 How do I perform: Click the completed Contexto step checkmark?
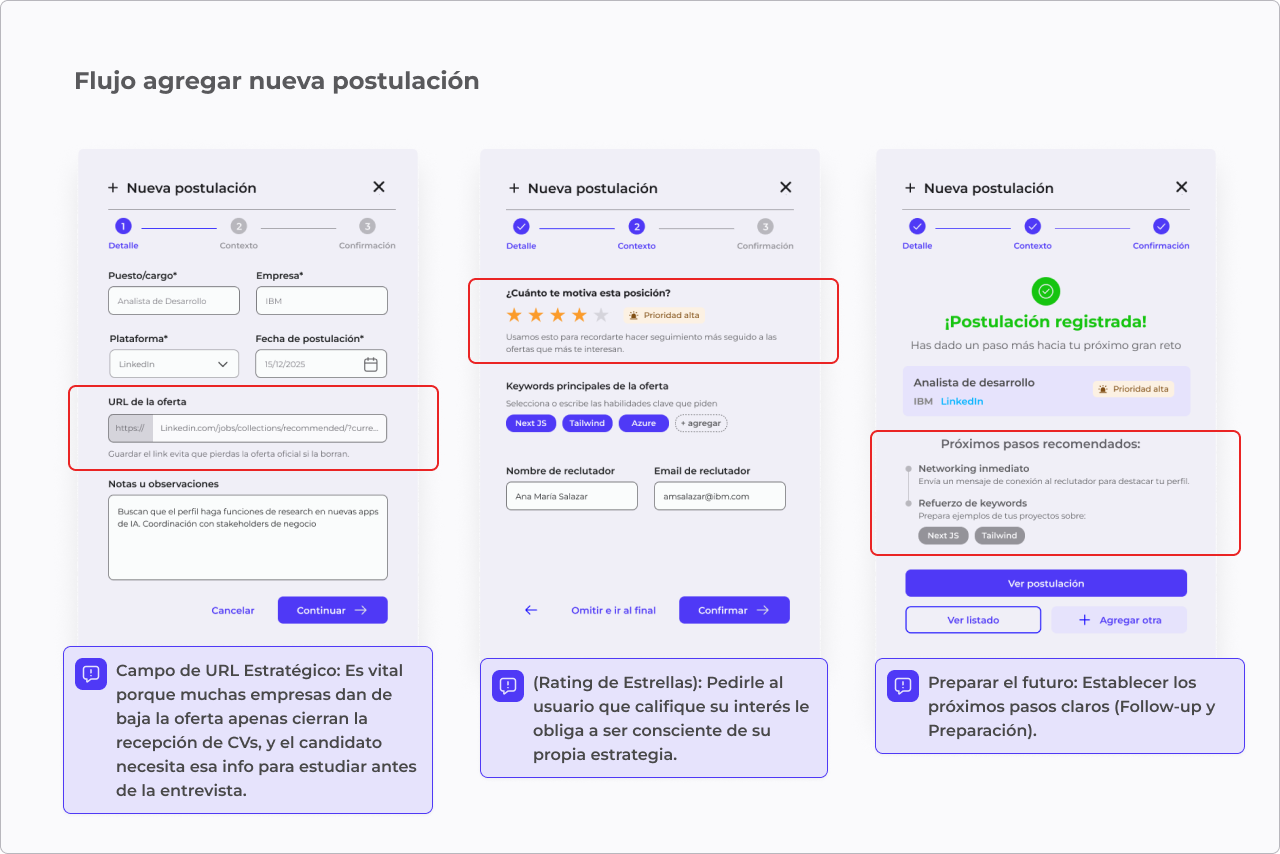1032,227
